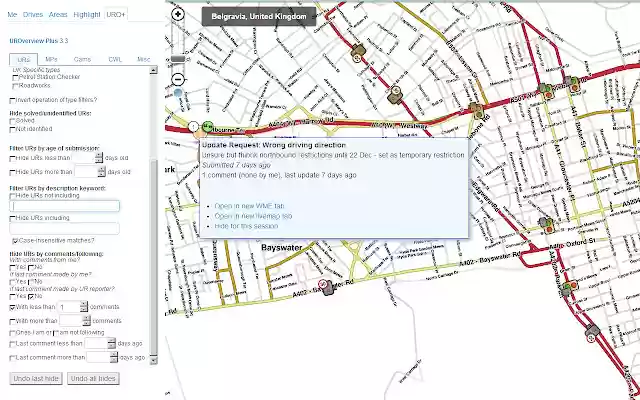Increase Last comment less than days value
The height and width of the screenshot is (400, 640).
(x=111, y=341)
